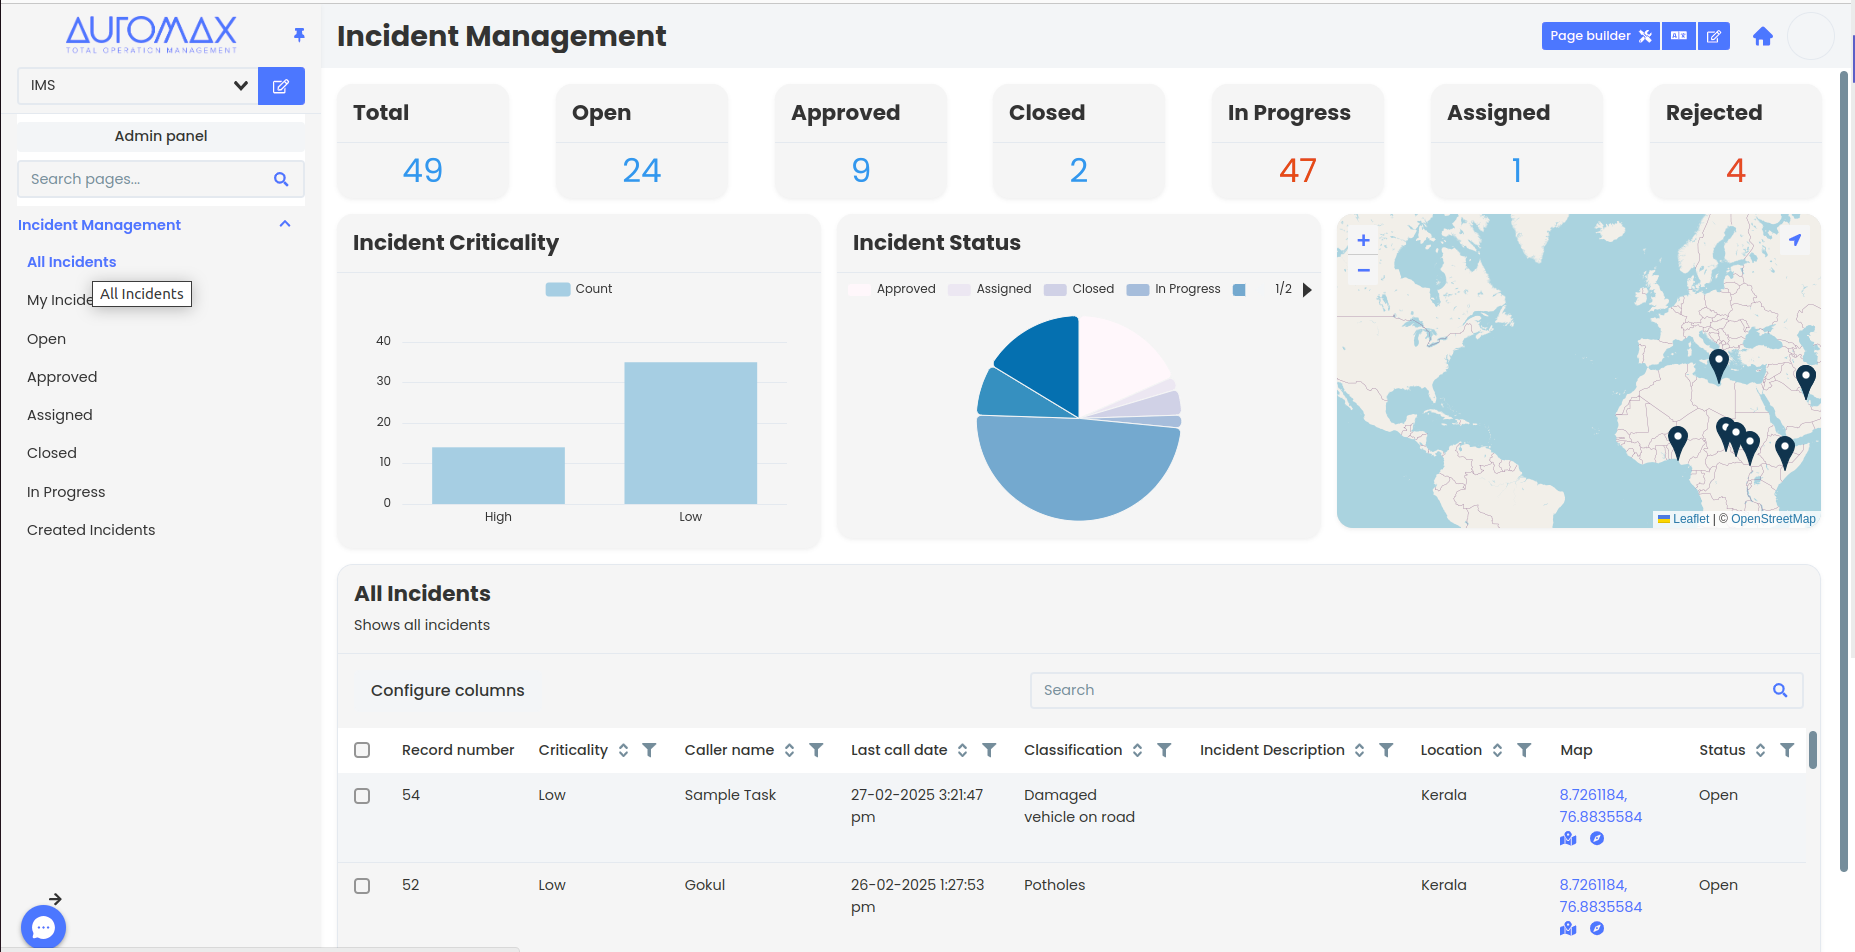Screen dimensions: 1855x952
Task: Toggle the Approved legend color swatch
Action: [859, 290]
